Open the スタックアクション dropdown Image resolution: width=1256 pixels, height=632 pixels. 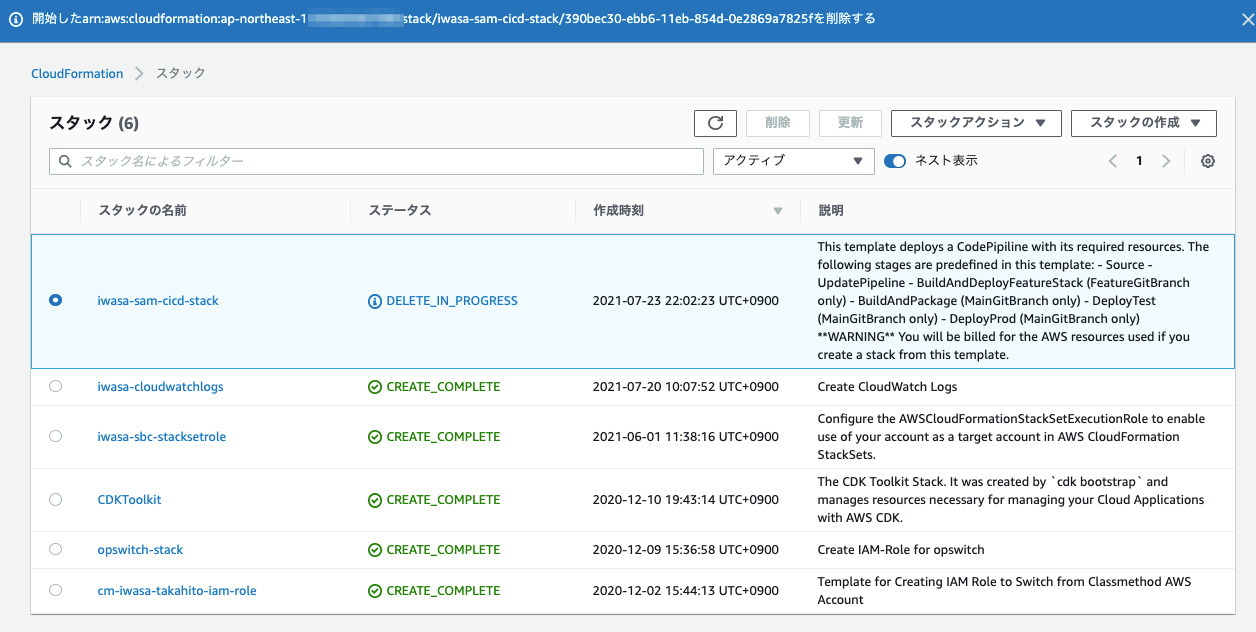(x=975, y=123)
